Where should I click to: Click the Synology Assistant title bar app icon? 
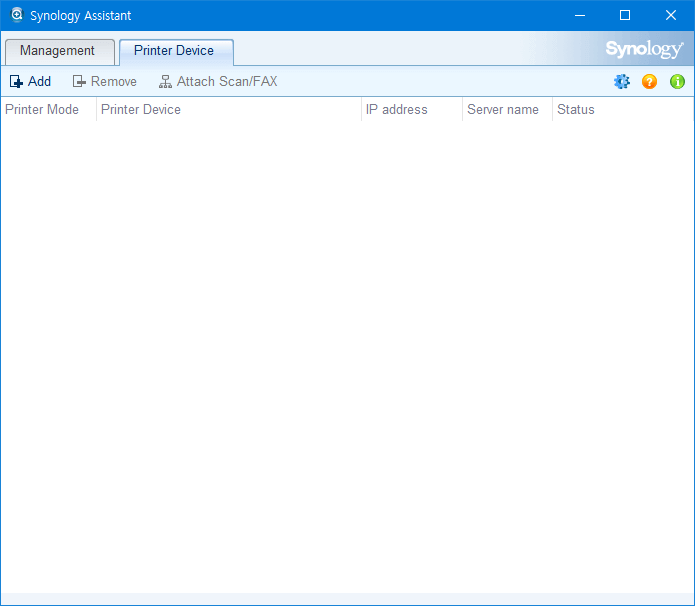click(16, 15)
